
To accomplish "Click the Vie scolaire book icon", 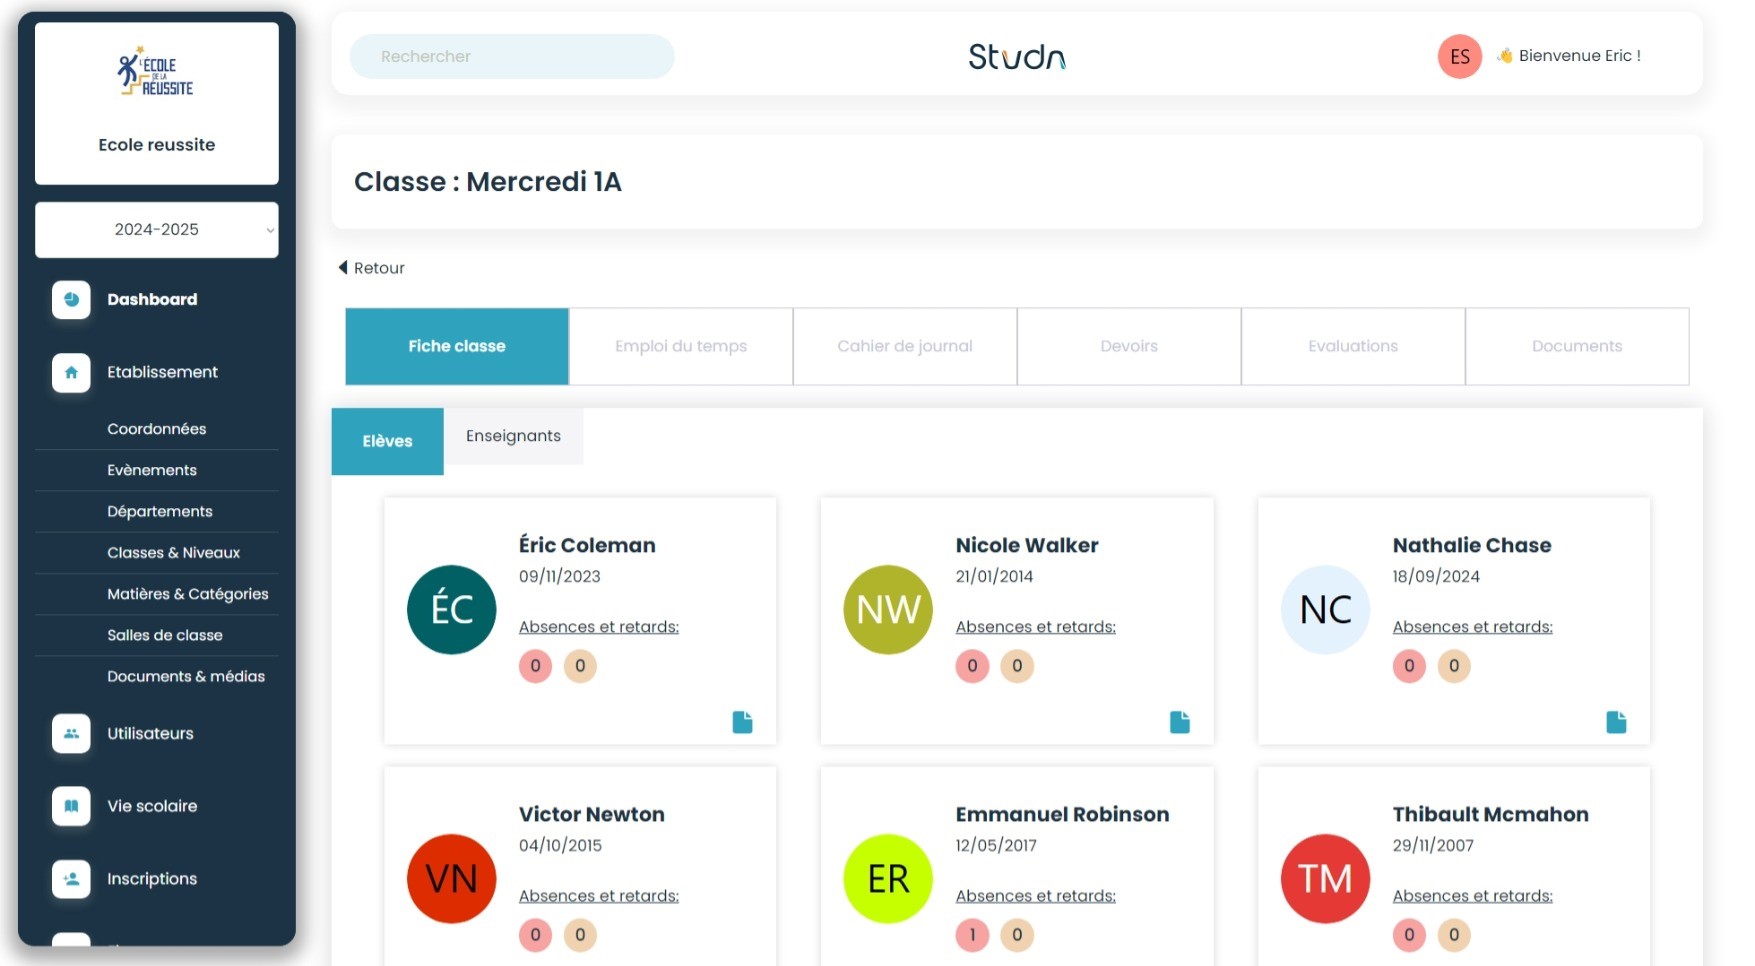I will (71, 806).
